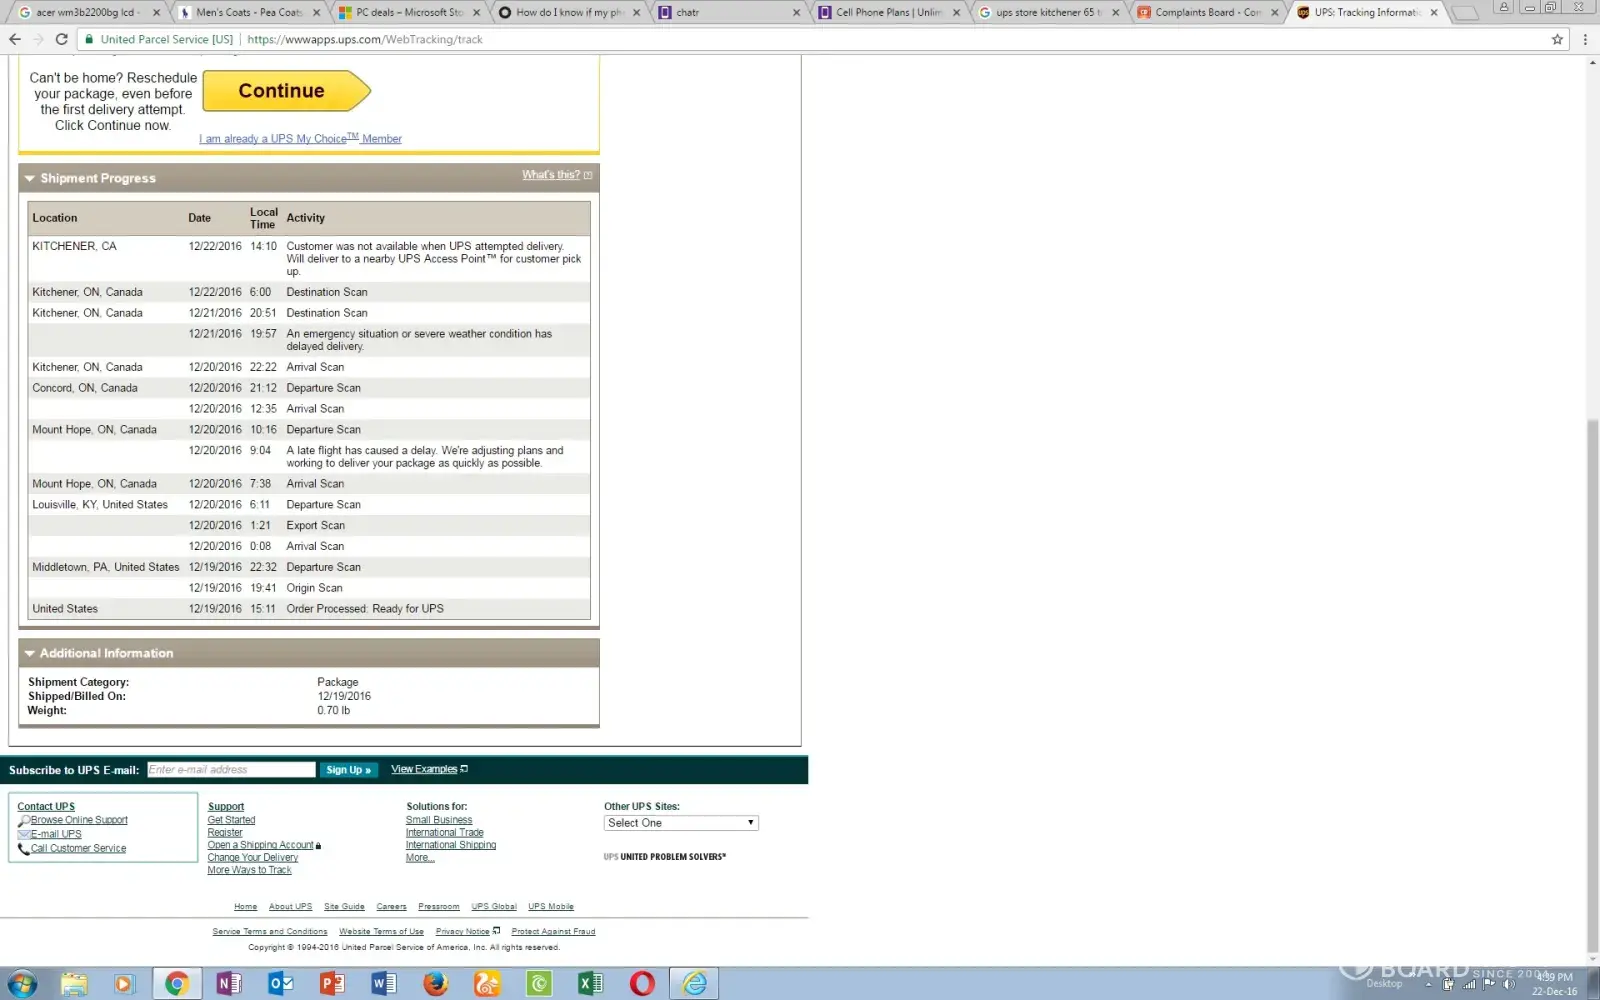This screenshot has height=1000, width=1600.
Task: Switch to the Men's Coats - Pea Coats tab
Action: click(x=248, y=13)
